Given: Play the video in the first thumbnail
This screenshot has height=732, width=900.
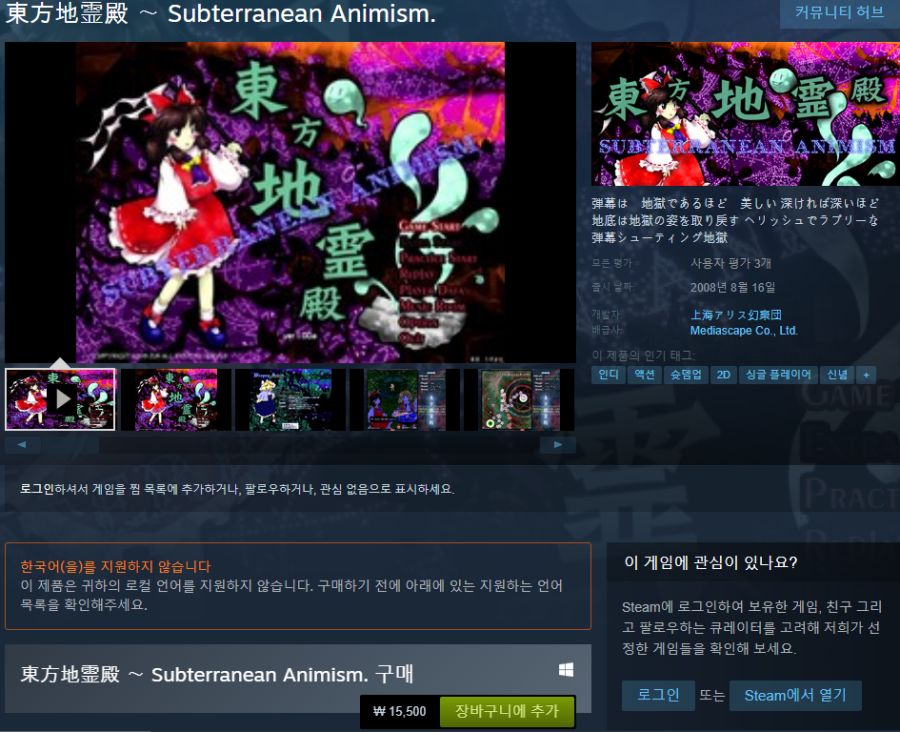Looking at the screenshot, I should pos(60,400).
